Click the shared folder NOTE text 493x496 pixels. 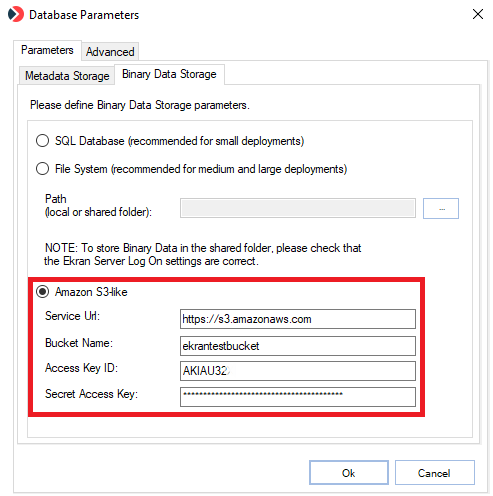coord(203,254)
